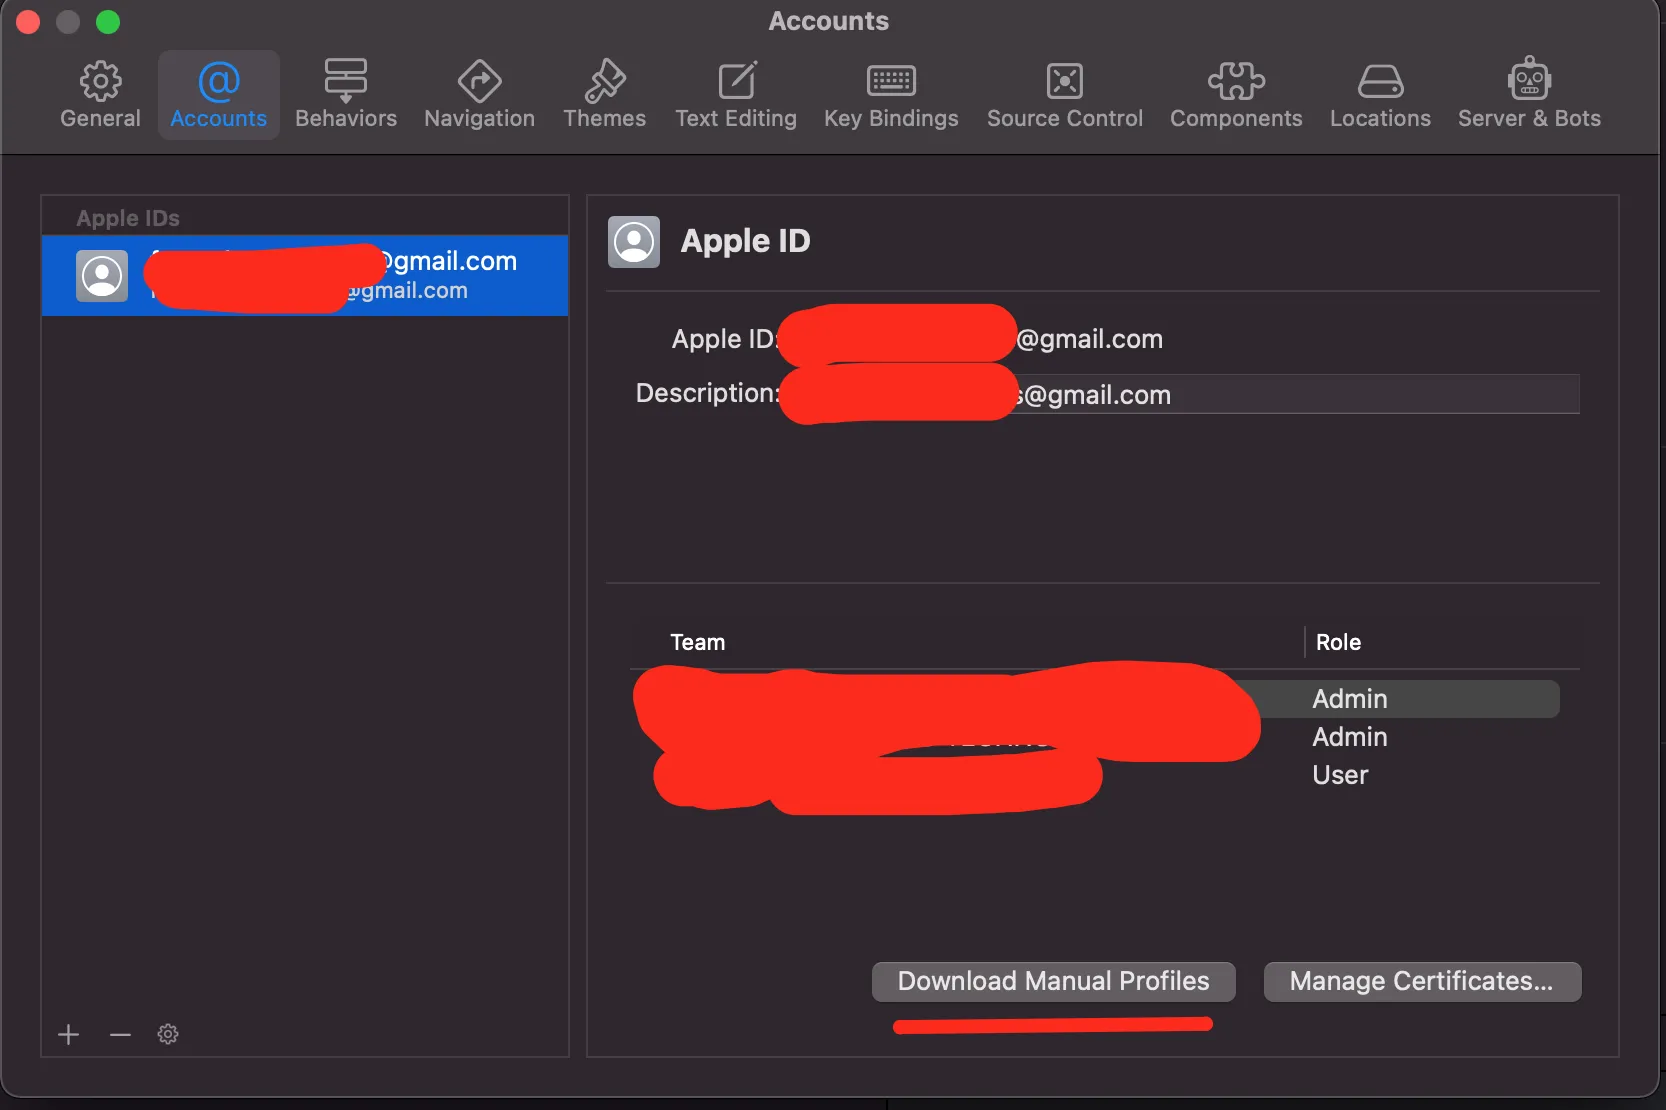This screenshot has height=1110, width=1666.
Task: Click the avatar icon in Apple IDs list
Action: click(x=102, y=276)
